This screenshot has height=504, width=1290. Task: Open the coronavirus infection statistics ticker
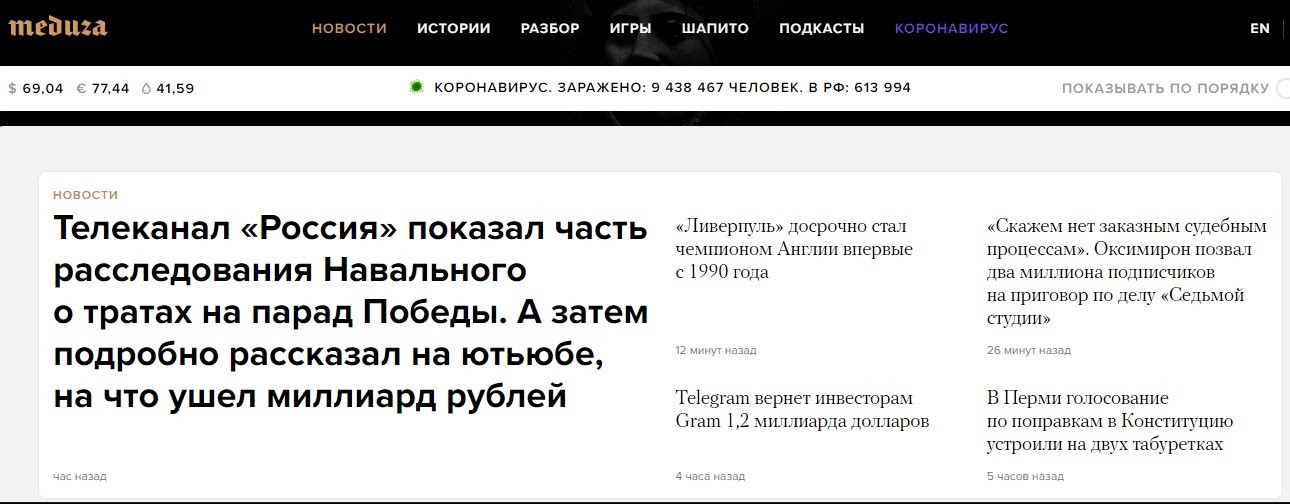[x=672, y=88]
